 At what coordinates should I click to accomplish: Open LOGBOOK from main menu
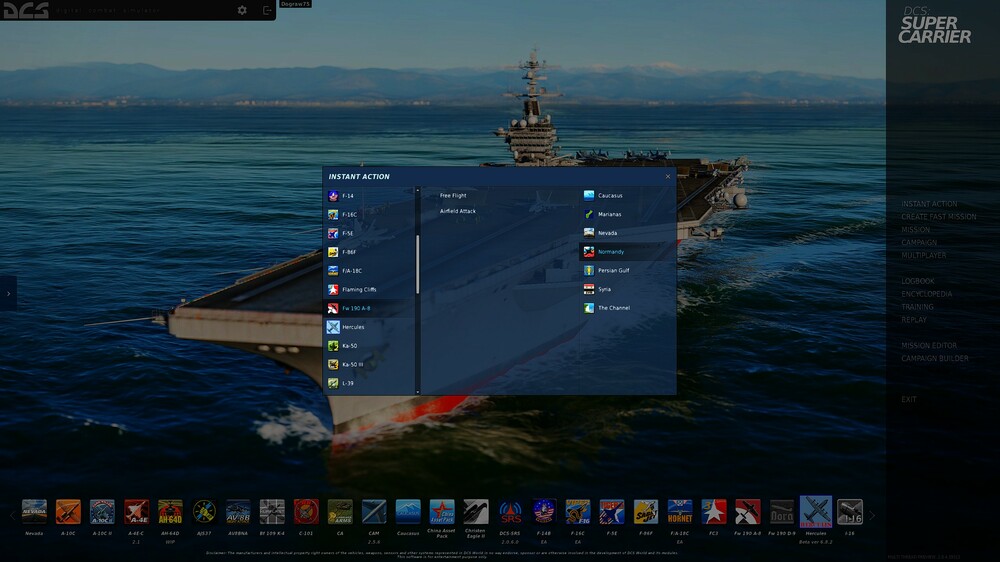coord(917,281)
